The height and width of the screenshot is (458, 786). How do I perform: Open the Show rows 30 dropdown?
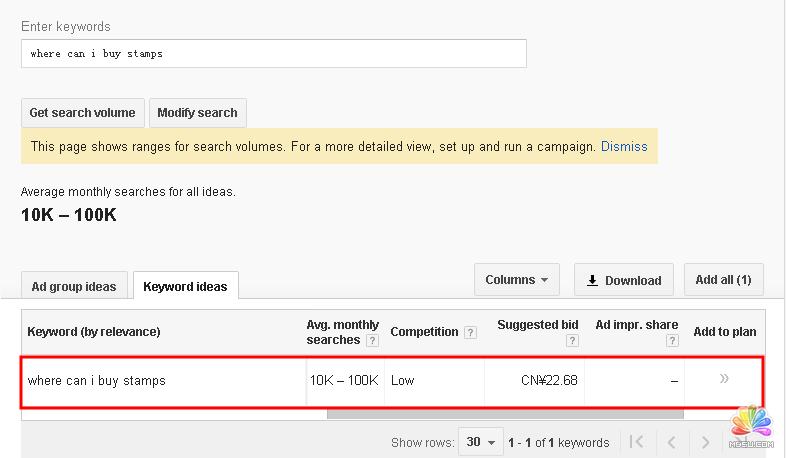coord(480,442)
